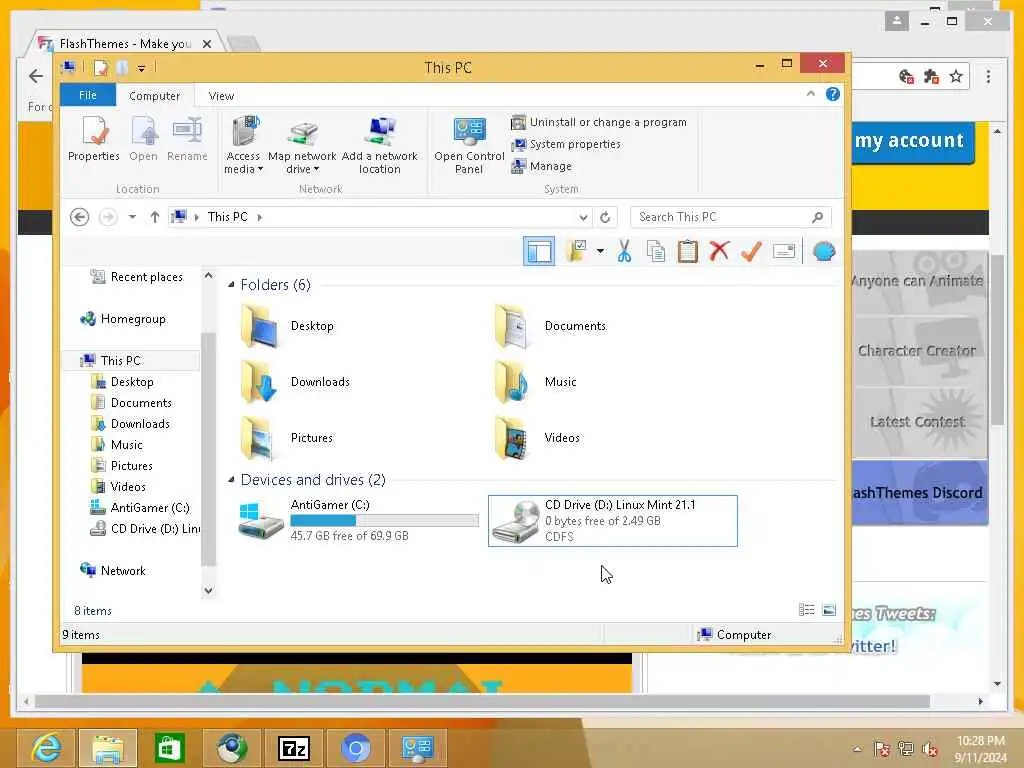Toggle the layout pane toolbar button
This screenshot has width=1024, height=768.
(539, 251)
